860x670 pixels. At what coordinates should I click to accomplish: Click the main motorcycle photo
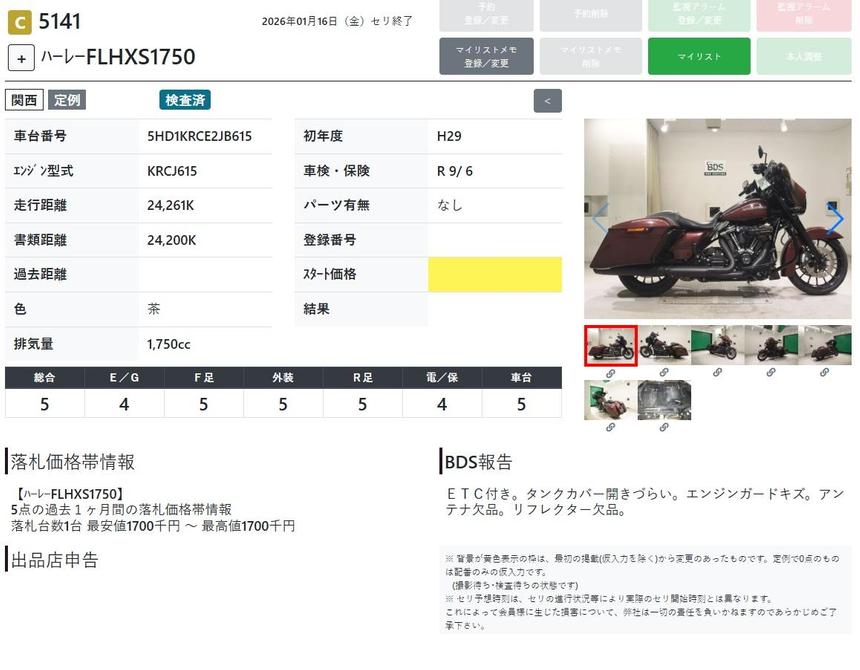pyautogui.click(x=717, y=219)
